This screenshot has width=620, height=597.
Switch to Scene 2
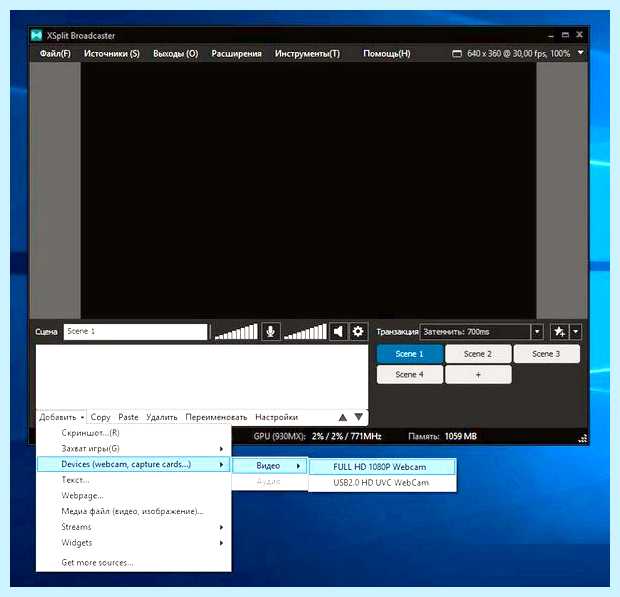(x=478, y=354)
